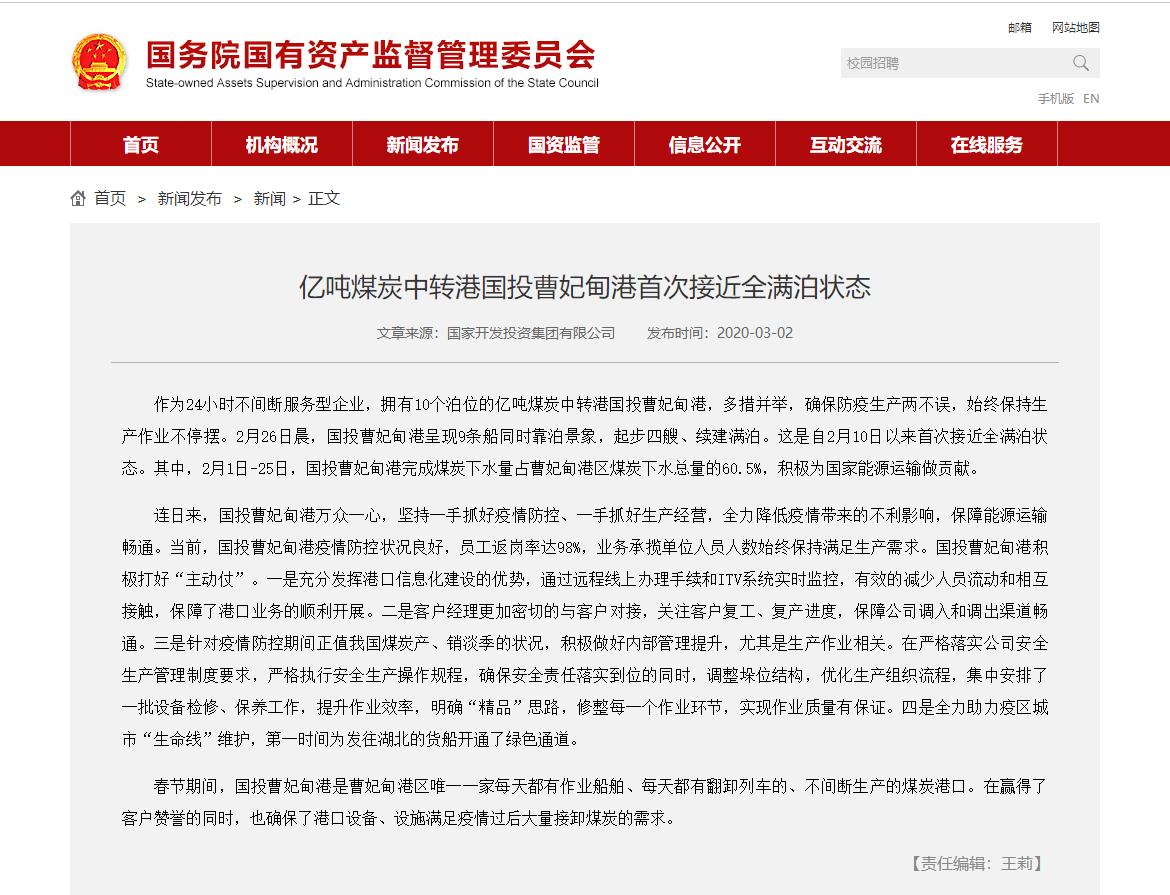1170x895 pixels.
Task: Open the 信息公开 menu item
Action: (x=705, y=145)
